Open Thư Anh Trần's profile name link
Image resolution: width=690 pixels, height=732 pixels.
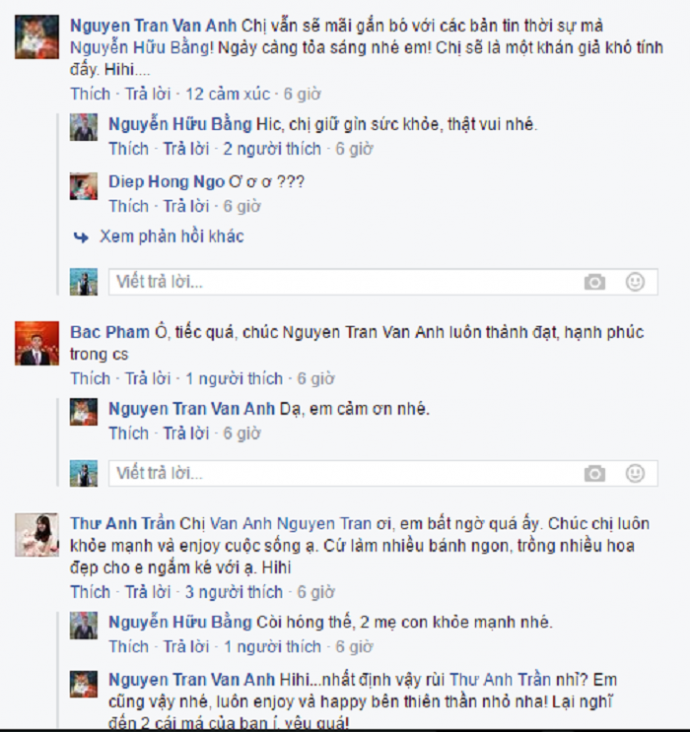tap(122, 524)
